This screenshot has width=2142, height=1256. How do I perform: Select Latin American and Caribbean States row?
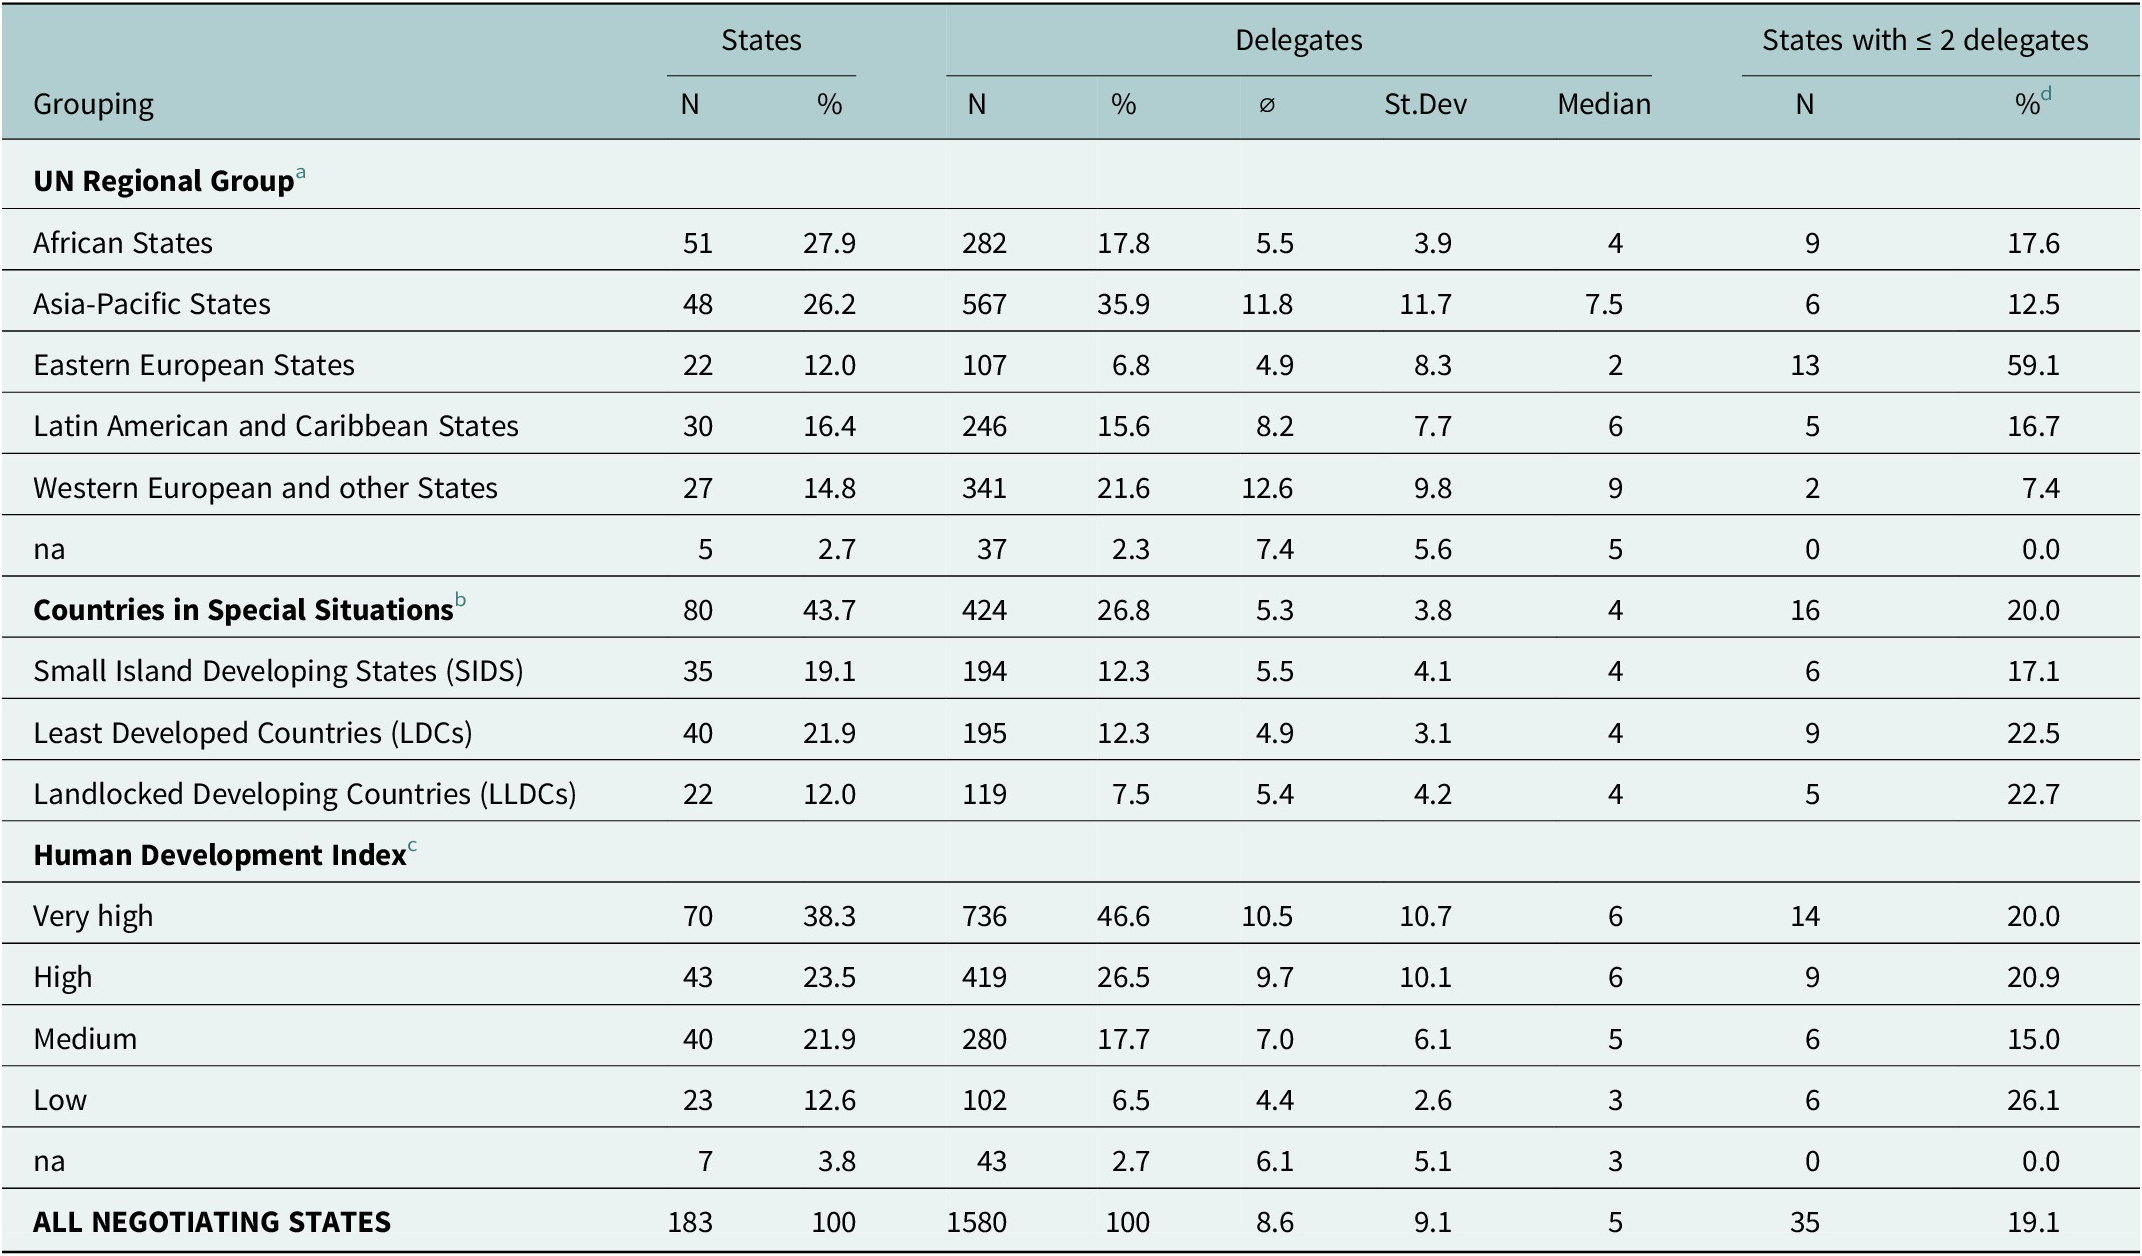pos(1071,426)
